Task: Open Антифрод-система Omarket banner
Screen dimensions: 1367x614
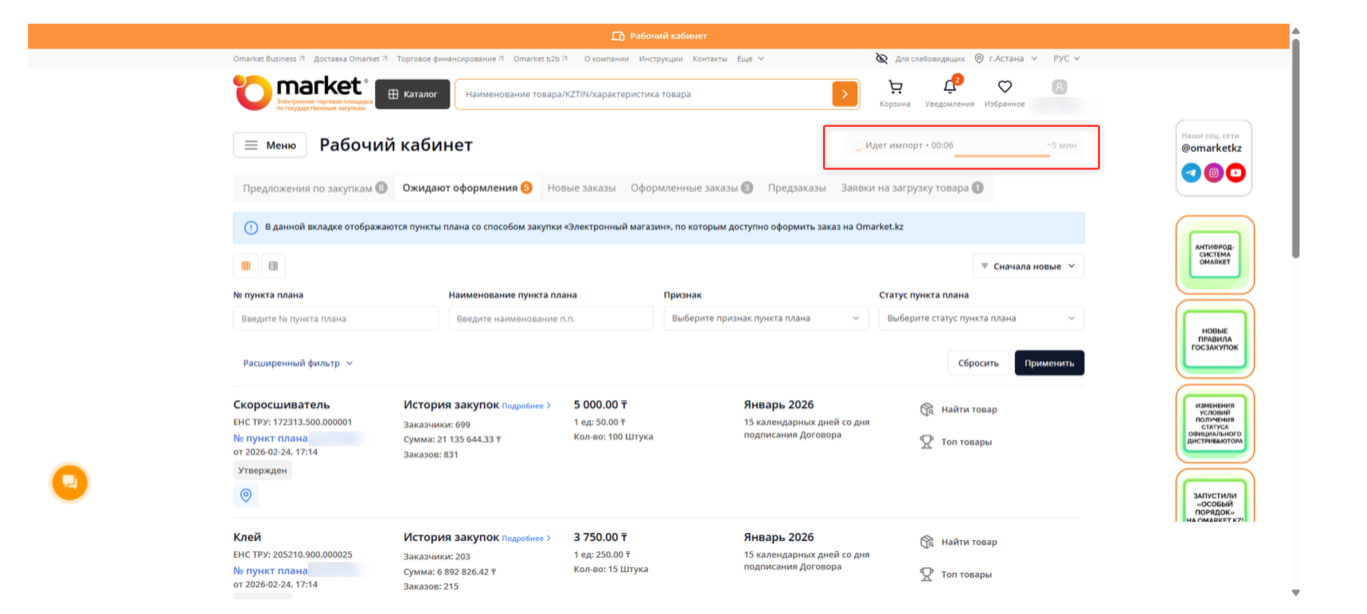Action: [x=1214, y=254]
